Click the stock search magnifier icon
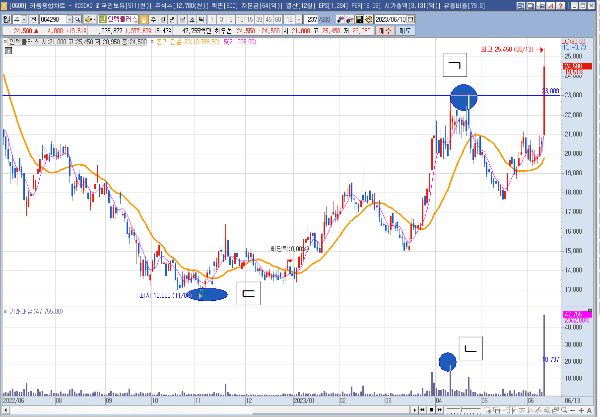 (77, 19)
